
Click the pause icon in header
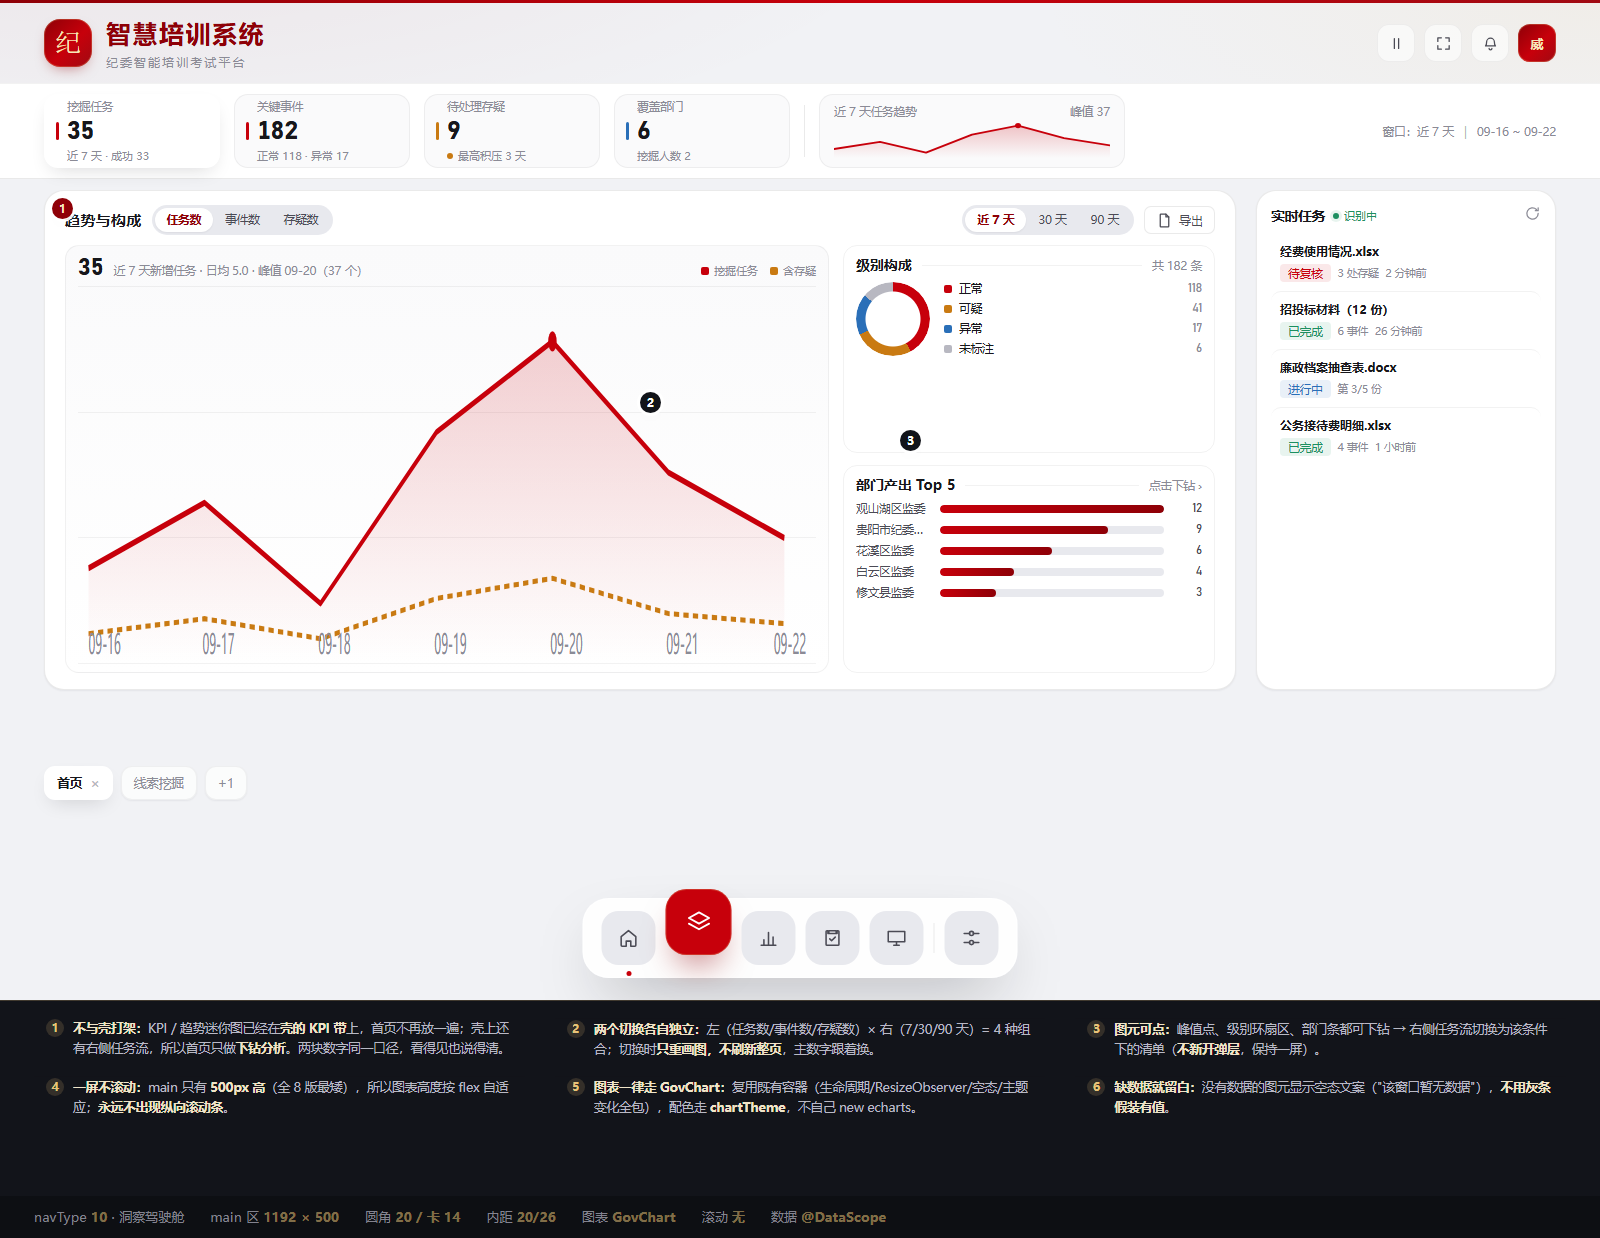[1396, 43]
